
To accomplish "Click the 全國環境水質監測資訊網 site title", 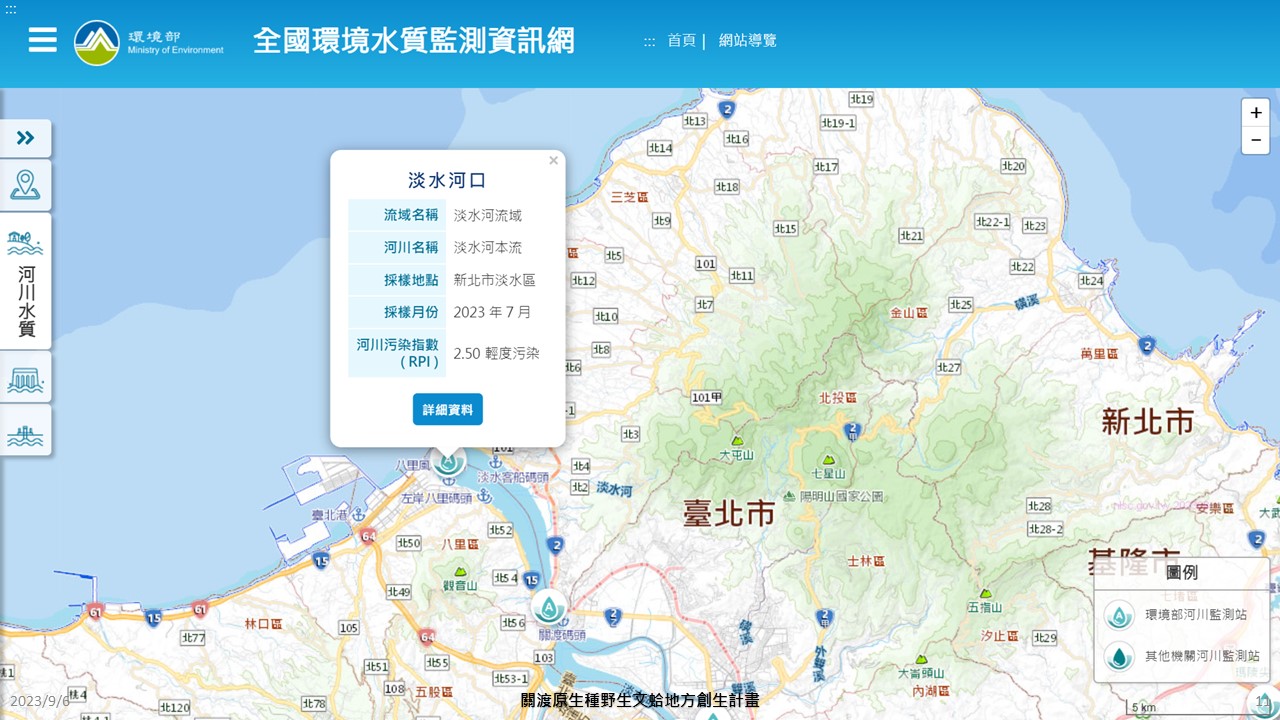I will (x=414, y=41).
